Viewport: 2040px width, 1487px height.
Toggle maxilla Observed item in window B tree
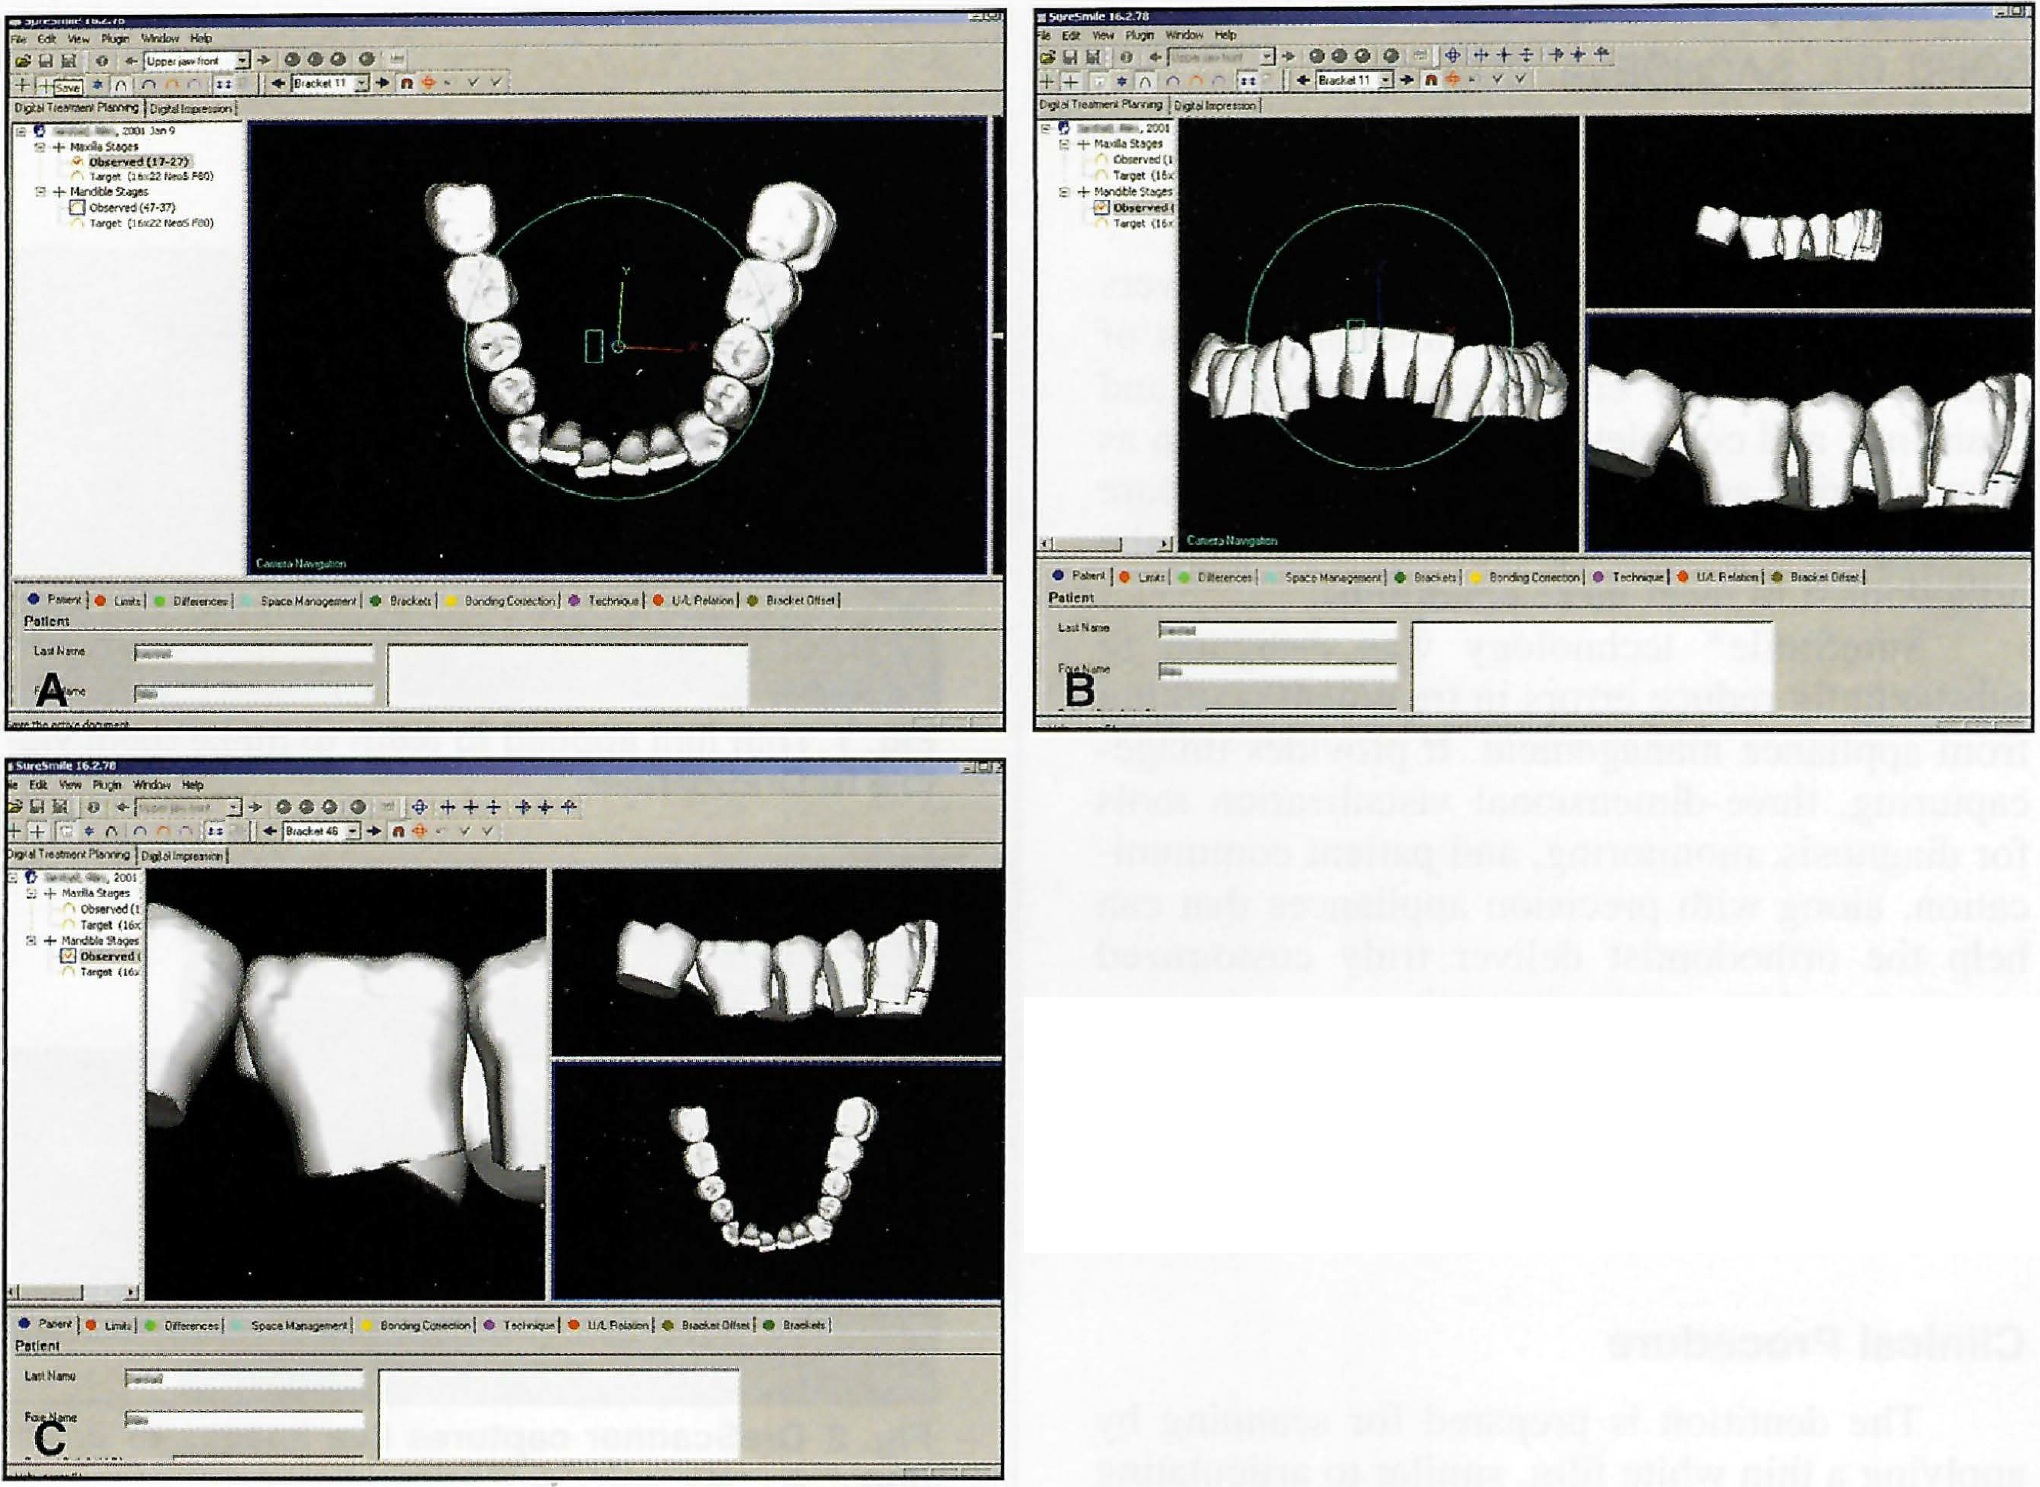[x=1101, y=160]
